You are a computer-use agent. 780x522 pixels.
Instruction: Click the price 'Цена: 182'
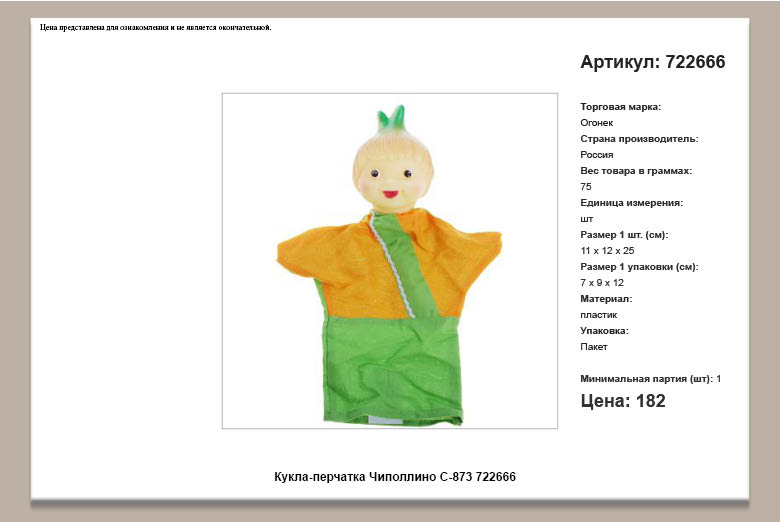pos(622,401)
